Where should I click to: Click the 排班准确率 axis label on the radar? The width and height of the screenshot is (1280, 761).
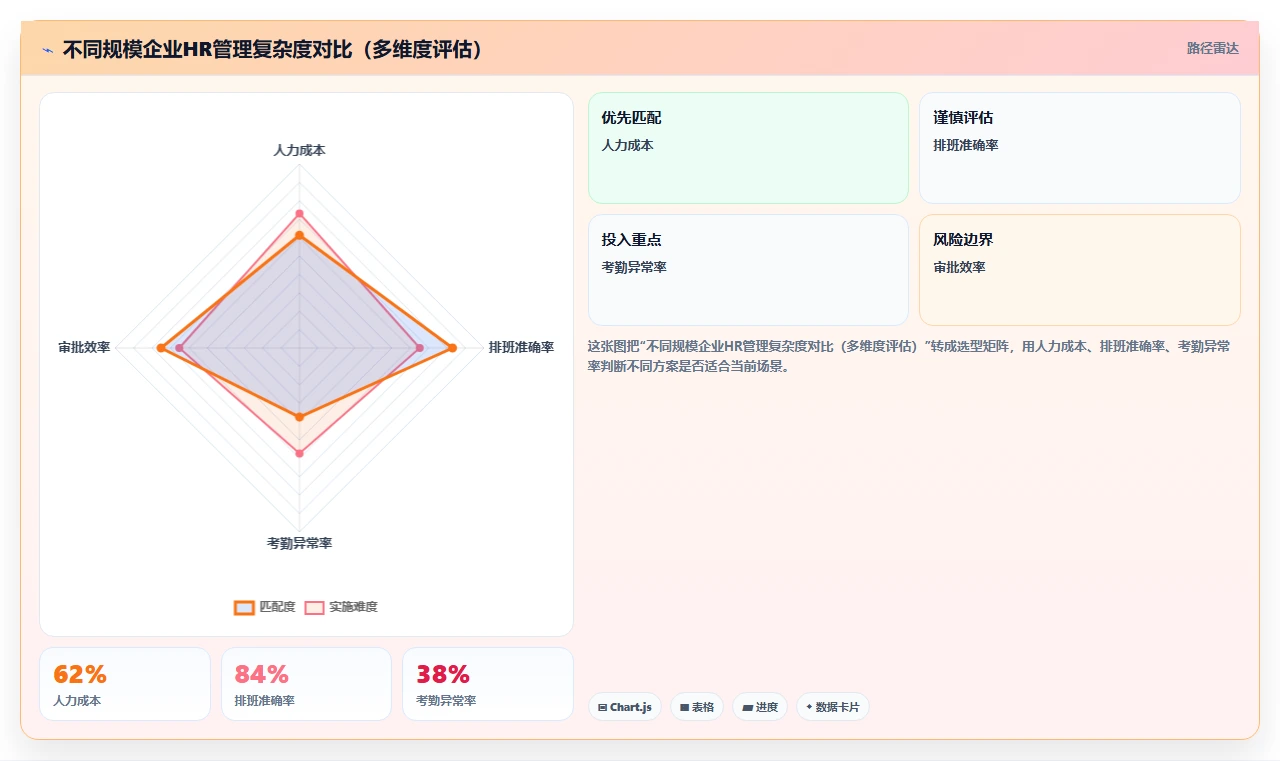coord(521,348)
